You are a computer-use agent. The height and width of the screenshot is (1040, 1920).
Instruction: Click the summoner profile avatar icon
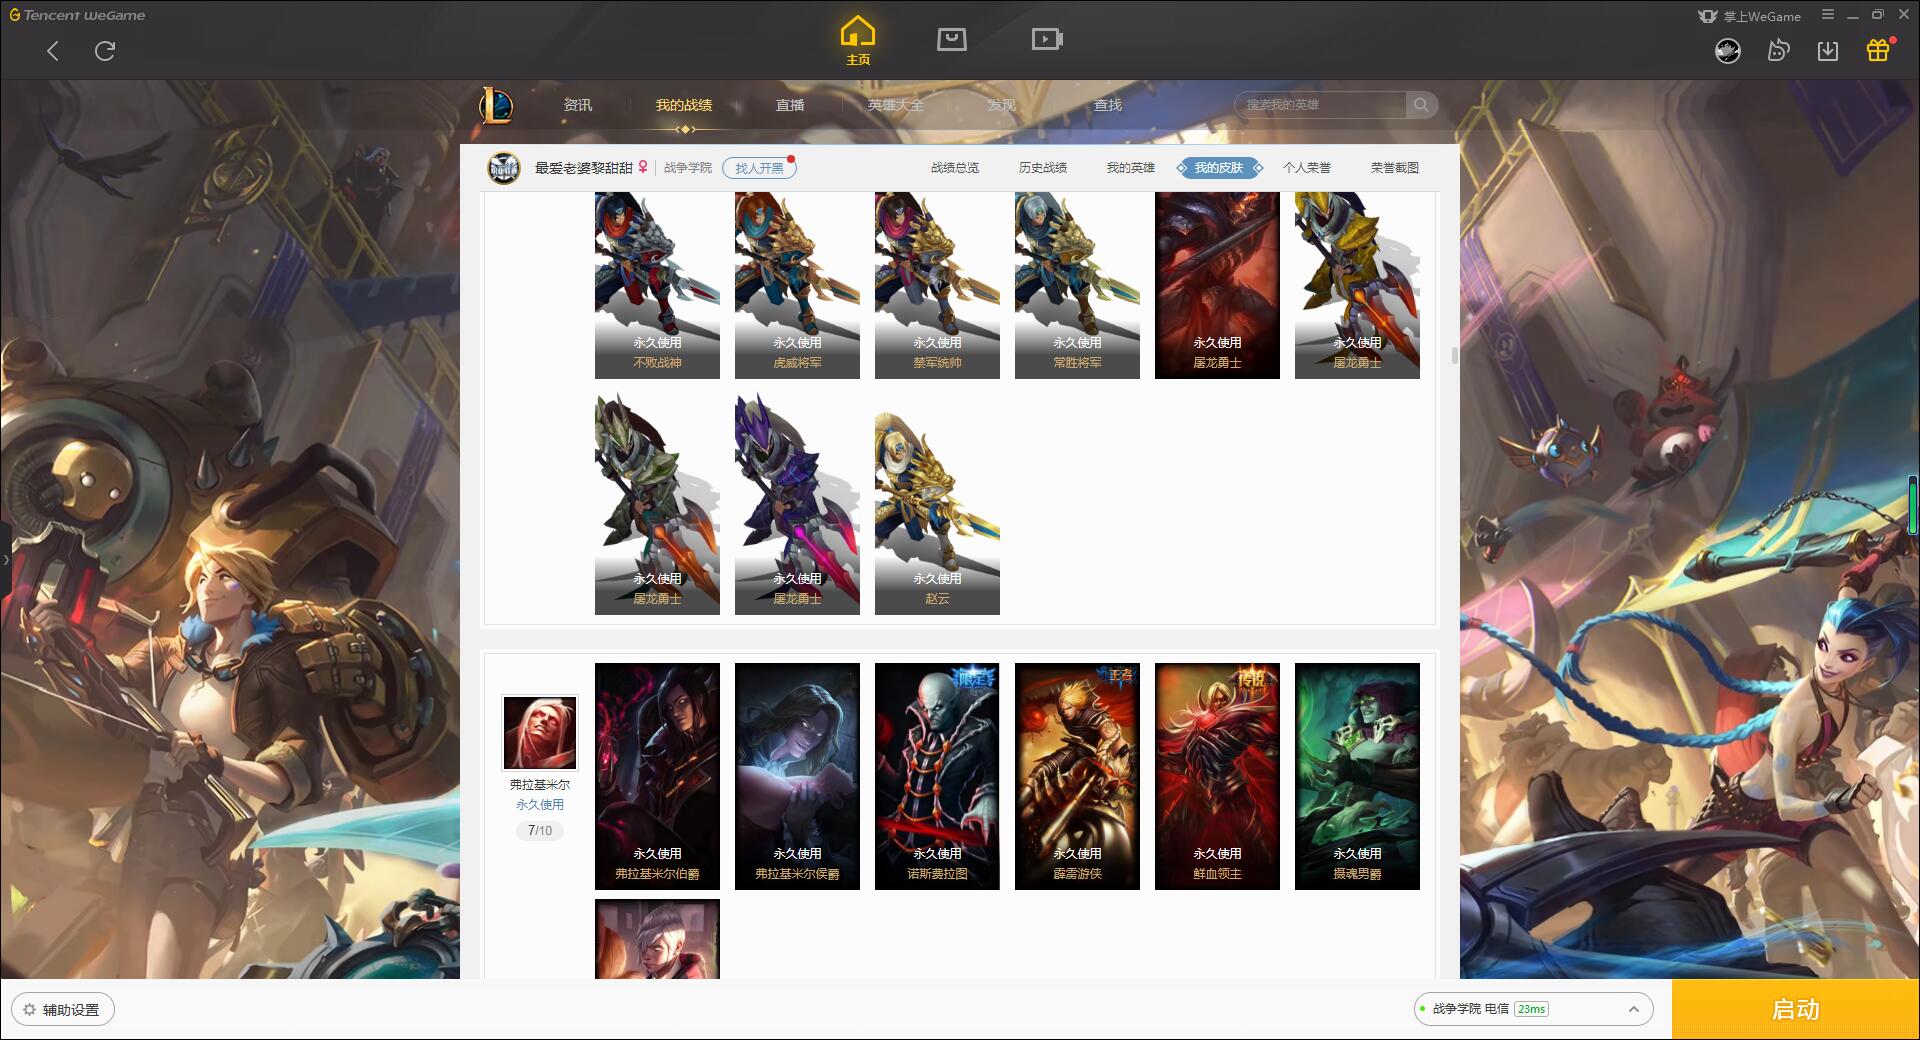coord(504,168)
